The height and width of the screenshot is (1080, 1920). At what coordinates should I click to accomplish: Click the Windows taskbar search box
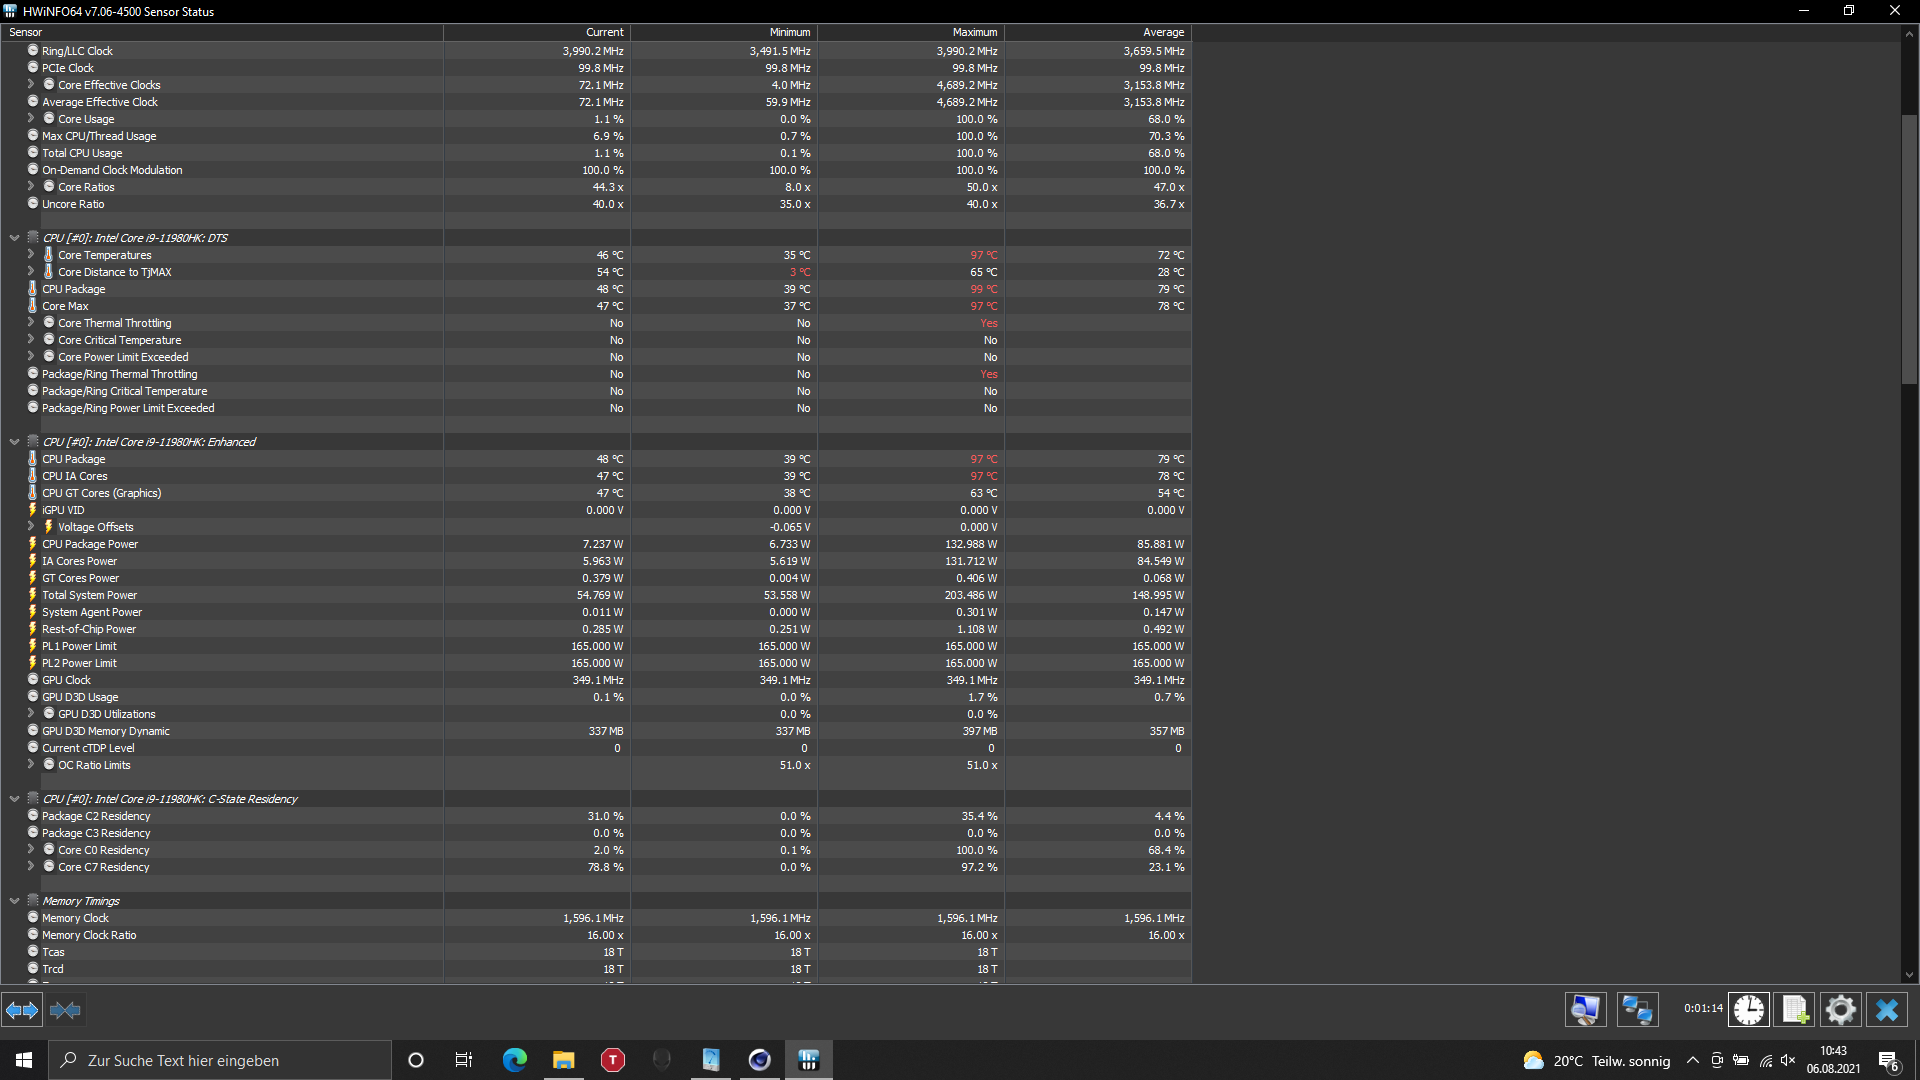220,1060
